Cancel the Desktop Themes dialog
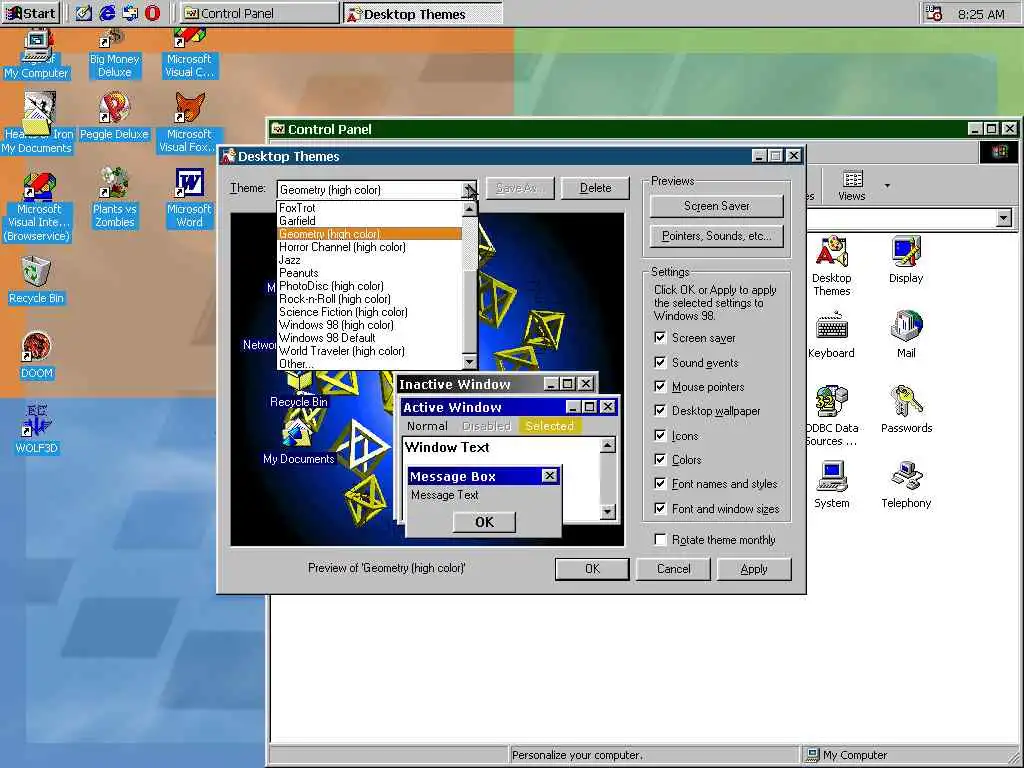Image resolution: width=1024 pixels, height=768 pixels. tap(673, 569)
